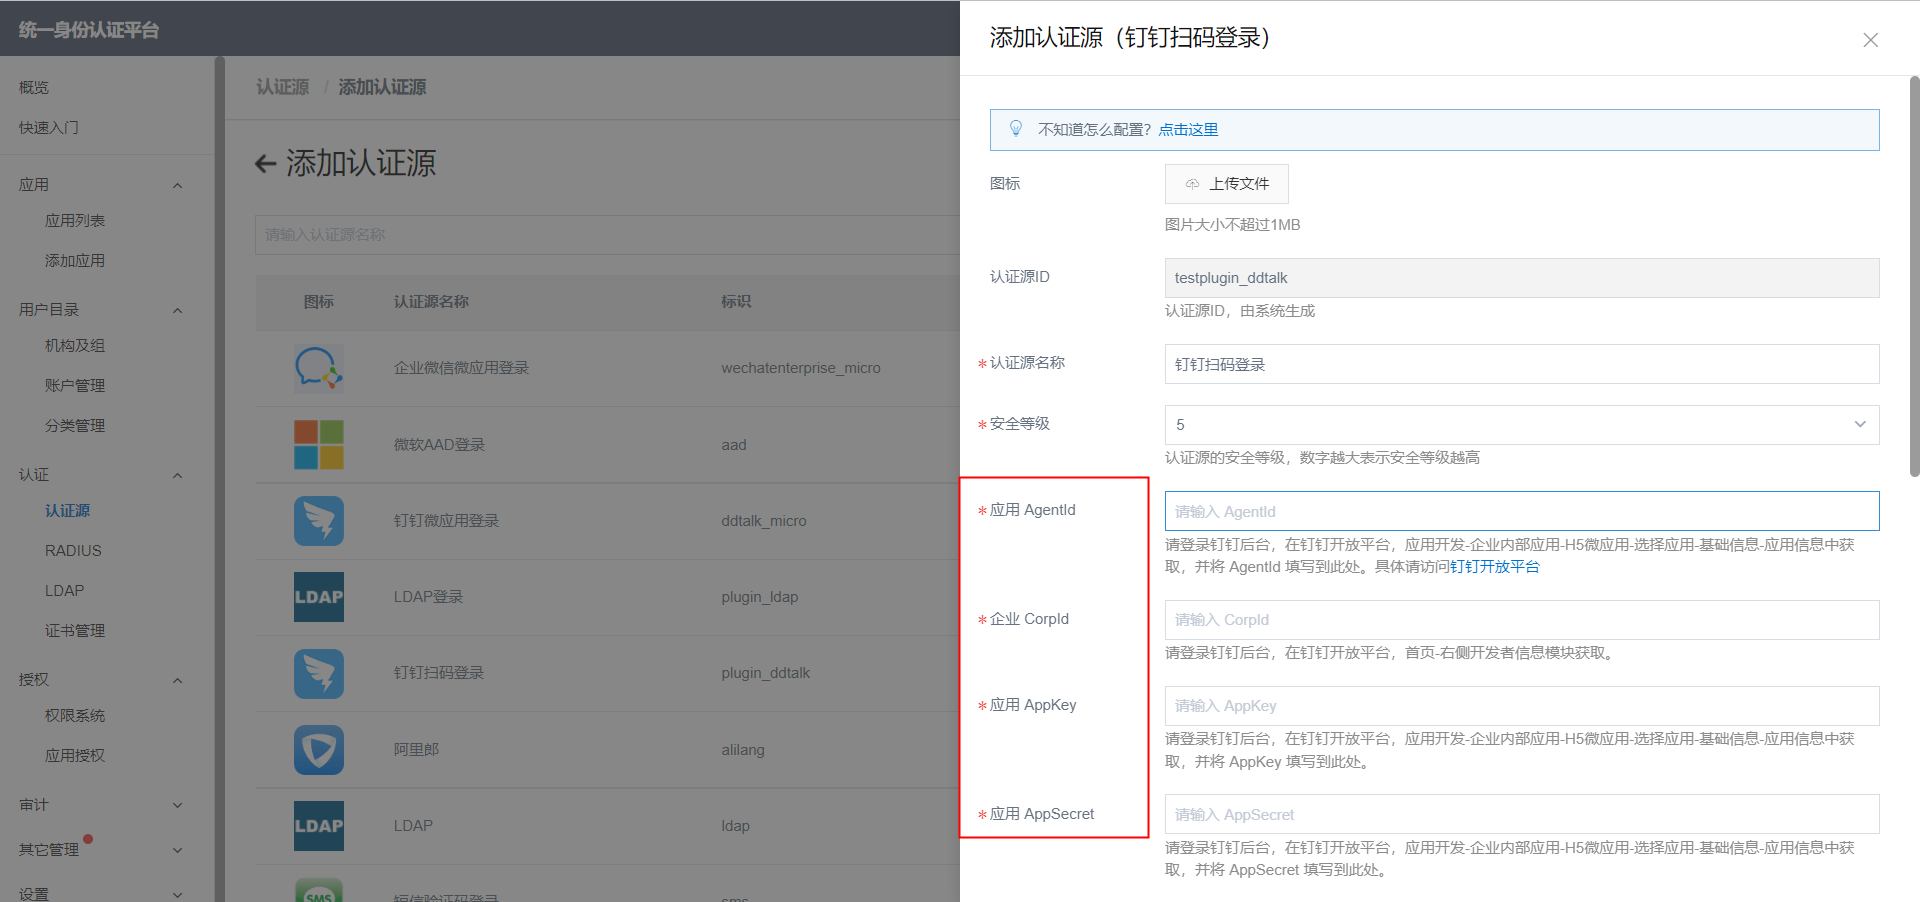Click the 钉钉扫码登录 row icon
The height and width of the screenshot is (902, 1920).
tap(318, 673)
